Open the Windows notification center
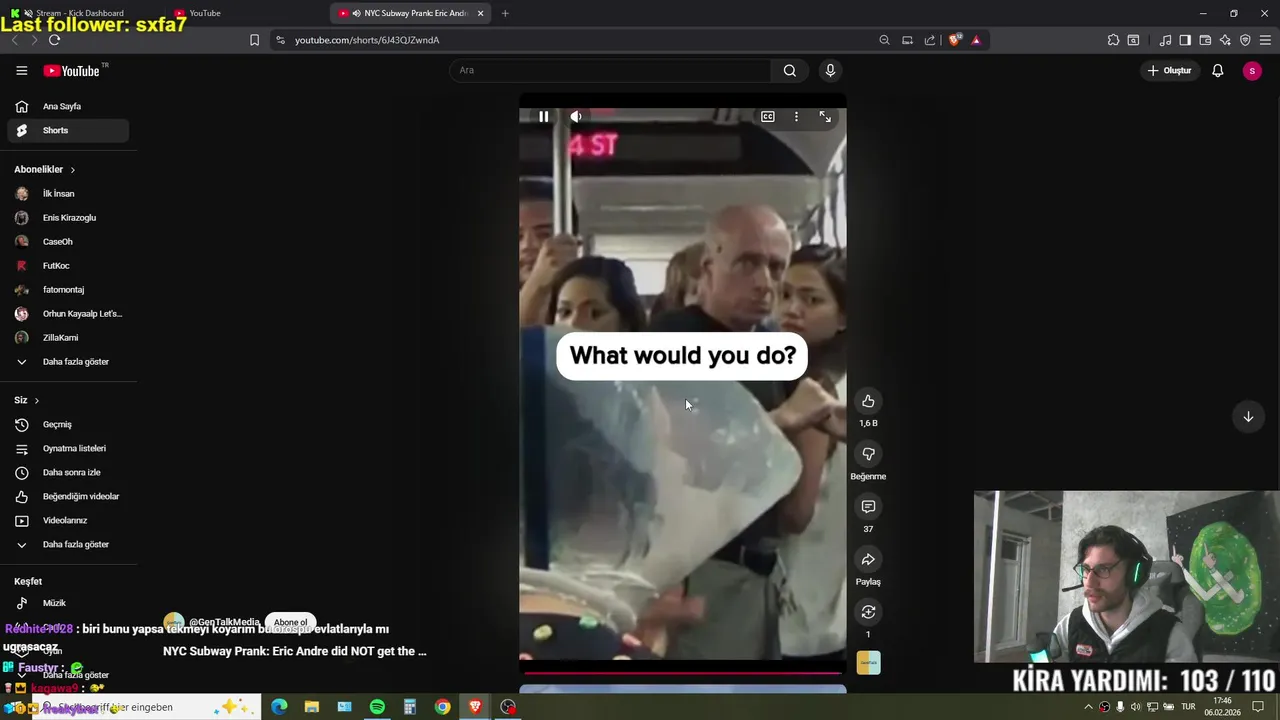The image size is (1280, 720). coord(1258,707)
